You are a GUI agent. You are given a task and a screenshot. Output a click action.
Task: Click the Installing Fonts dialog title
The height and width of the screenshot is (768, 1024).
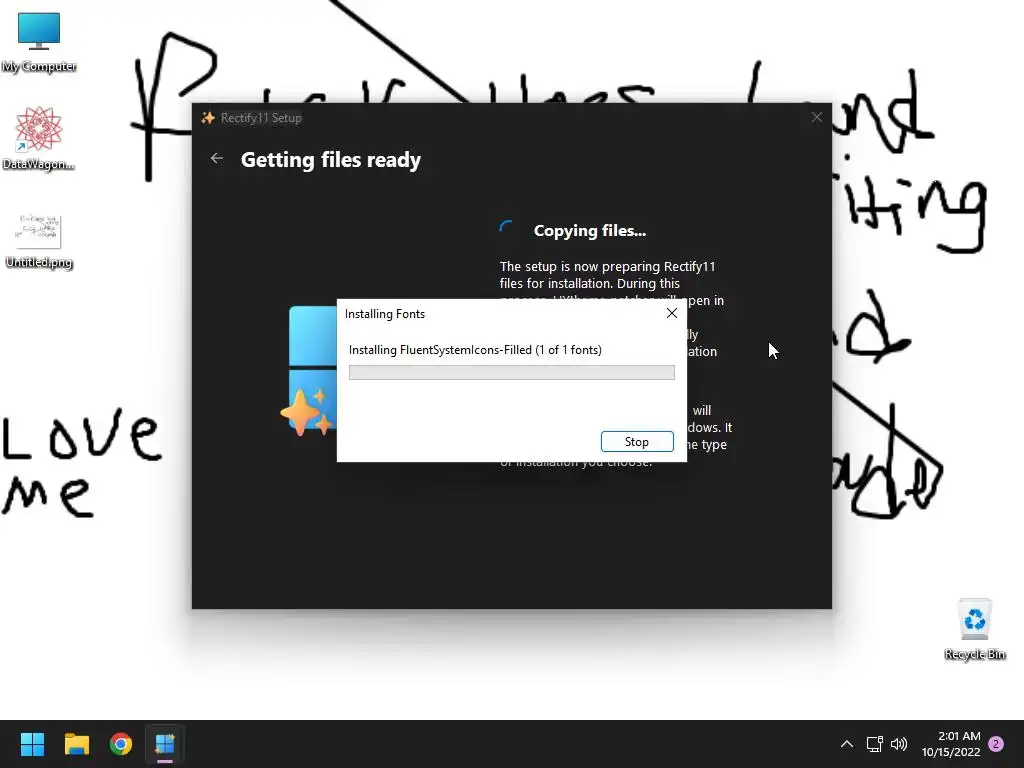pos(385,314)
